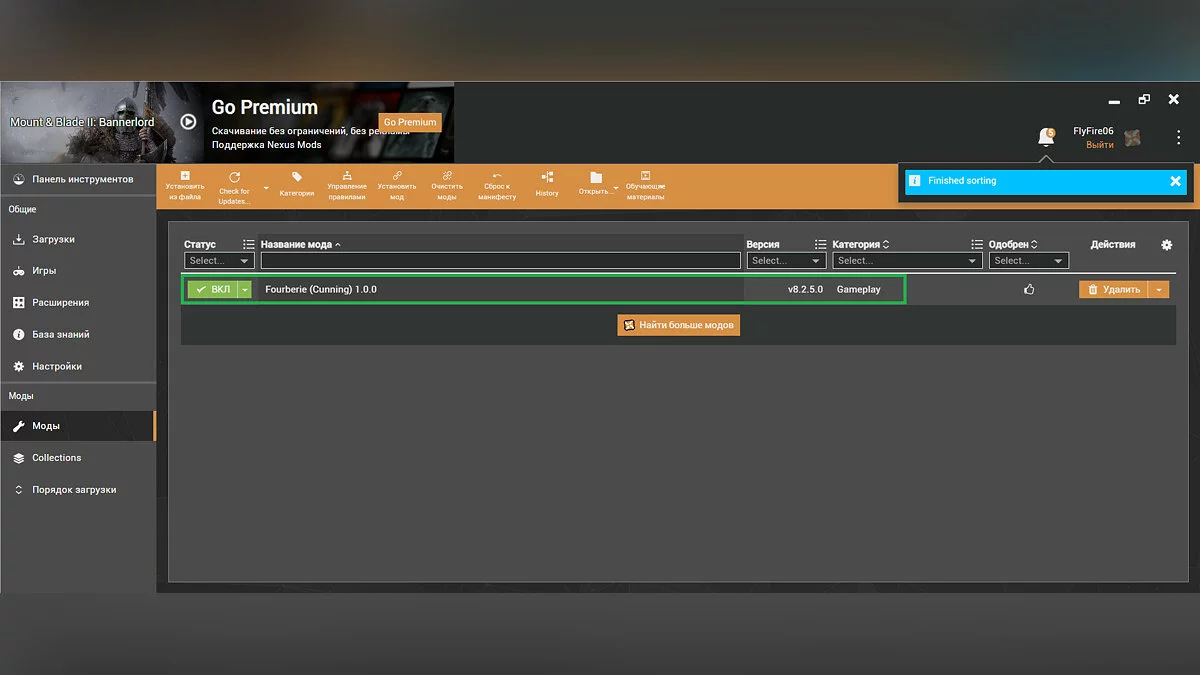Click Выйти logout link

(x=1100, y=145)
